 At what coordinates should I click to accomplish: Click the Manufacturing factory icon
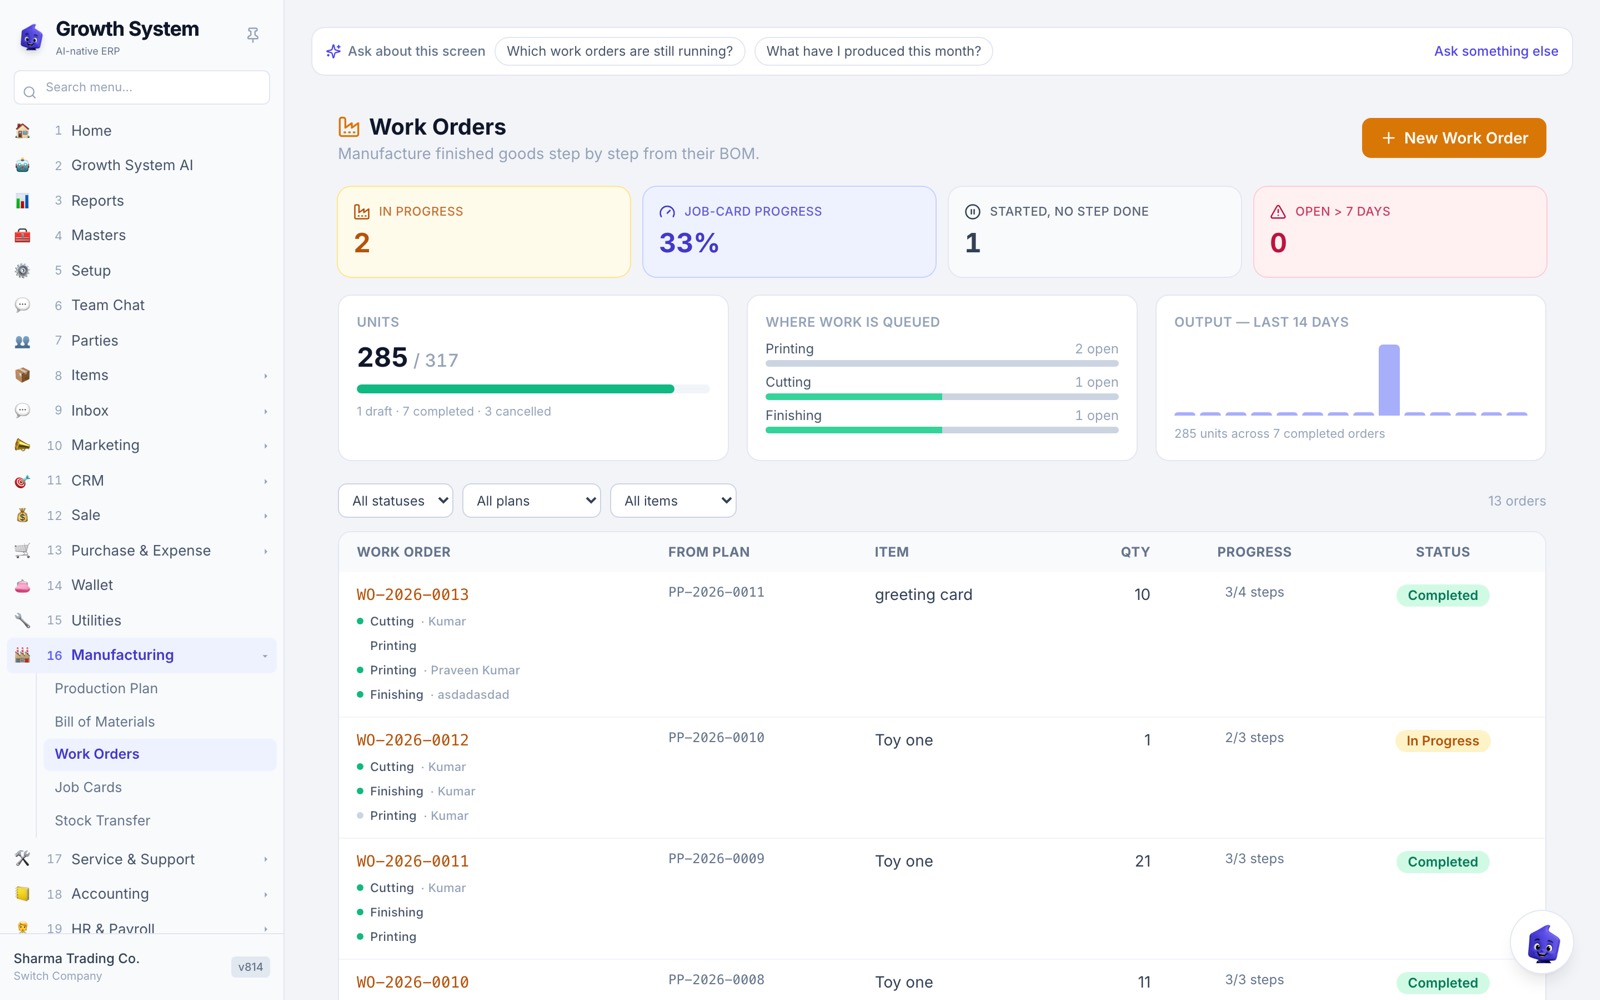[x=23, y=656]
